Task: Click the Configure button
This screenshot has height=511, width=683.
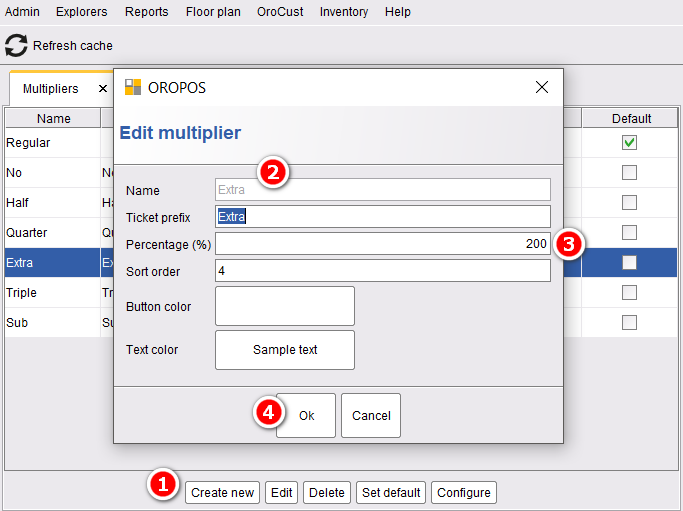Action: (x=463, y=493)
